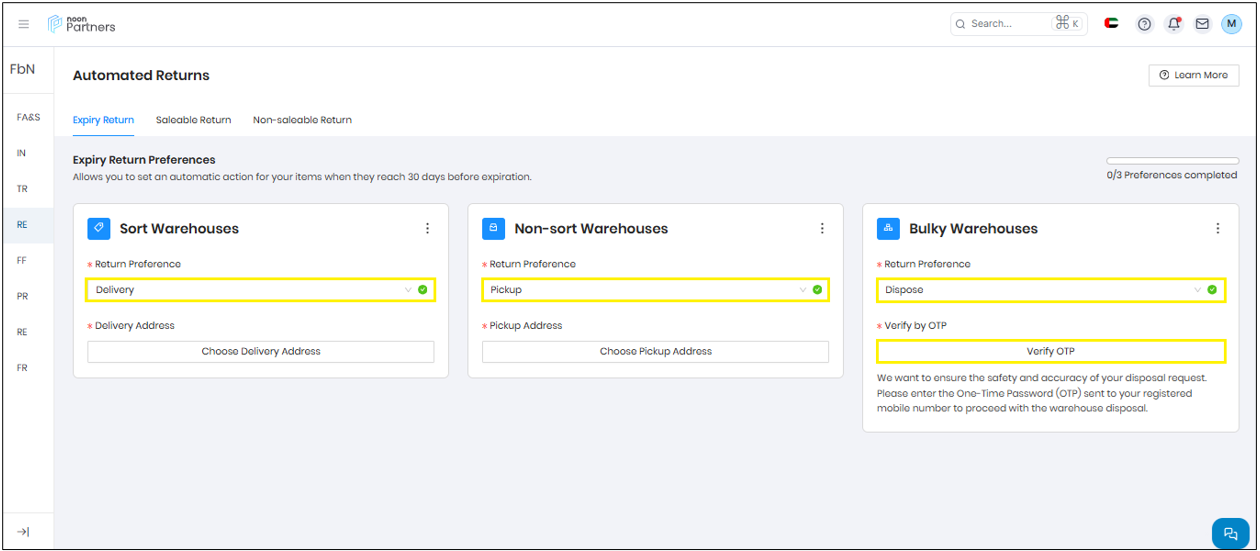
Task: Open the user profile avatar M
Action: (x=1231, y=24)
